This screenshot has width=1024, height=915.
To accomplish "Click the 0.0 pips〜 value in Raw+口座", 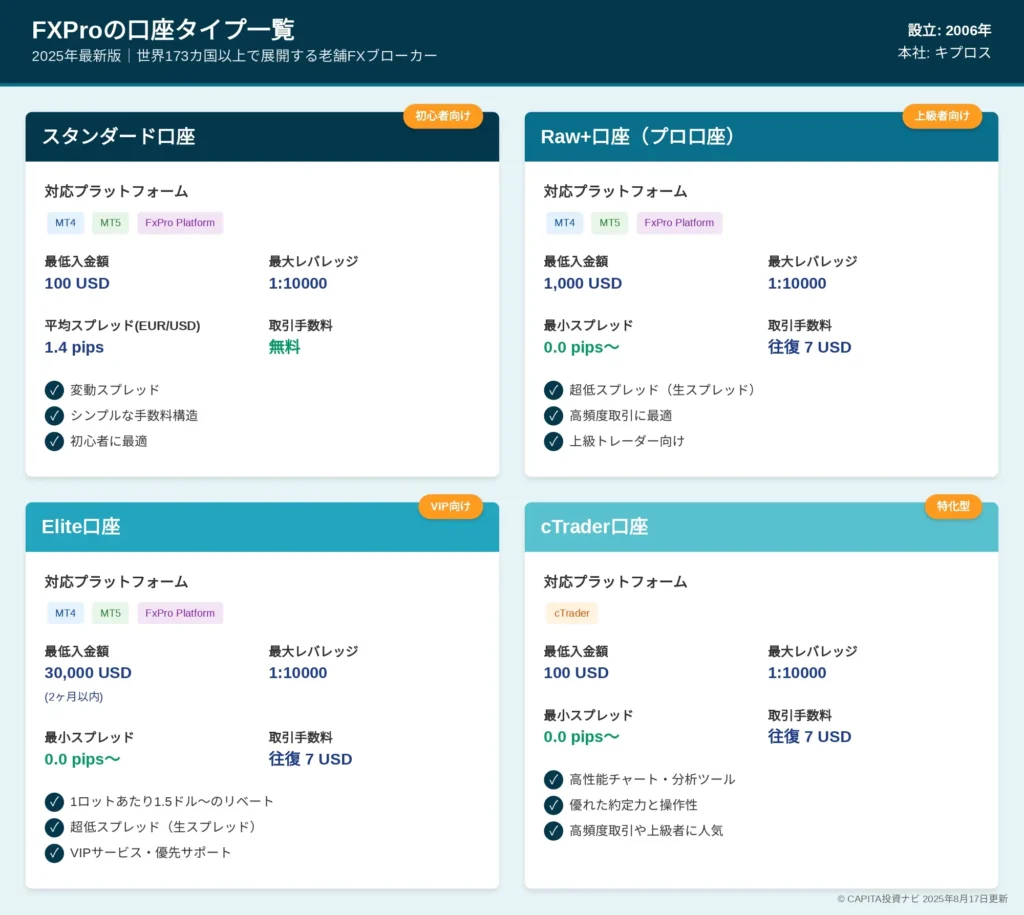I will (581, 347).
